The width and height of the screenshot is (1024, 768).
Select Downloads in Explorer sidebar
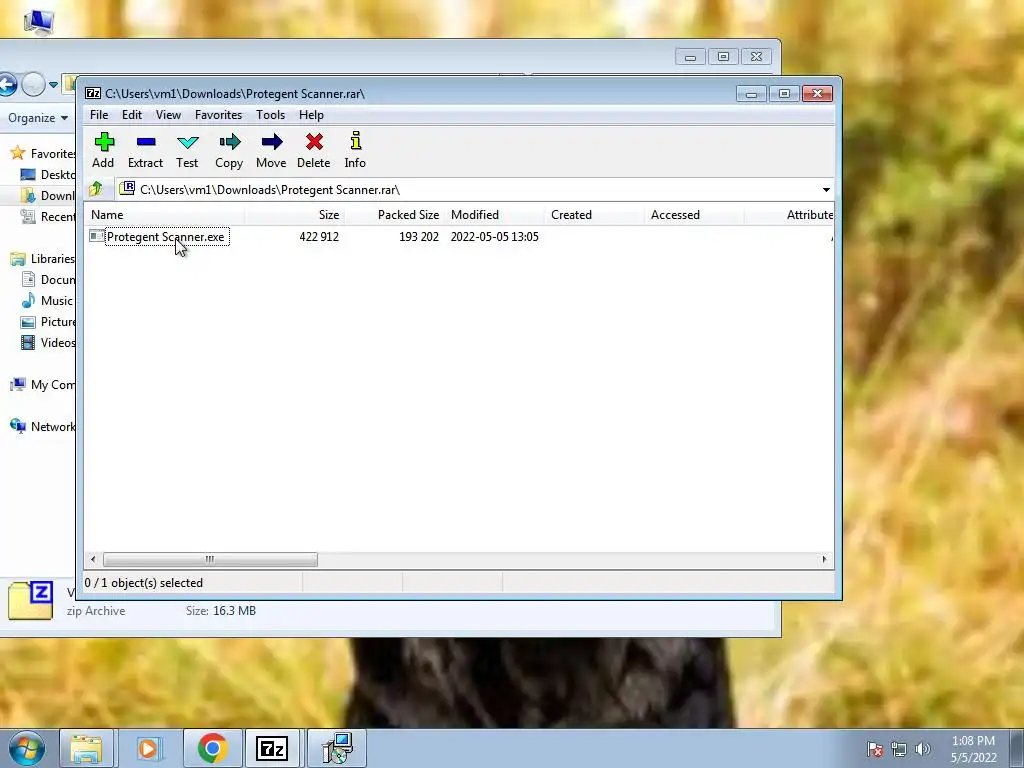(48, 195)
